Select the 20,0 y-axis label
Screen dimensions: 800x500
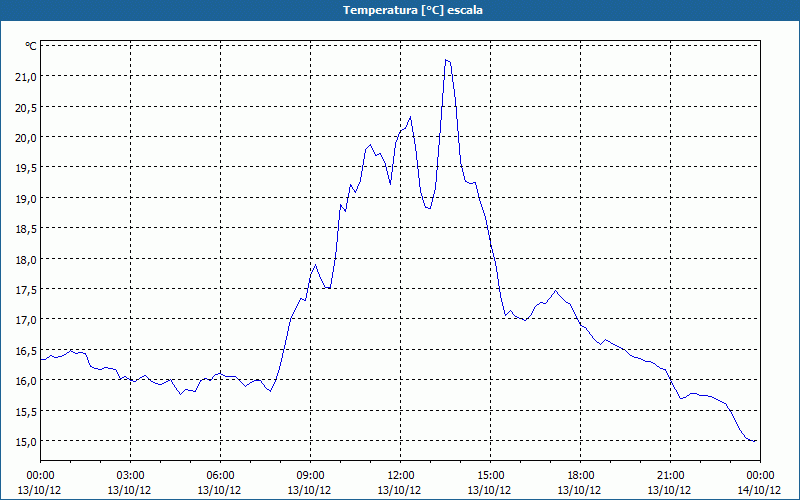27,137
